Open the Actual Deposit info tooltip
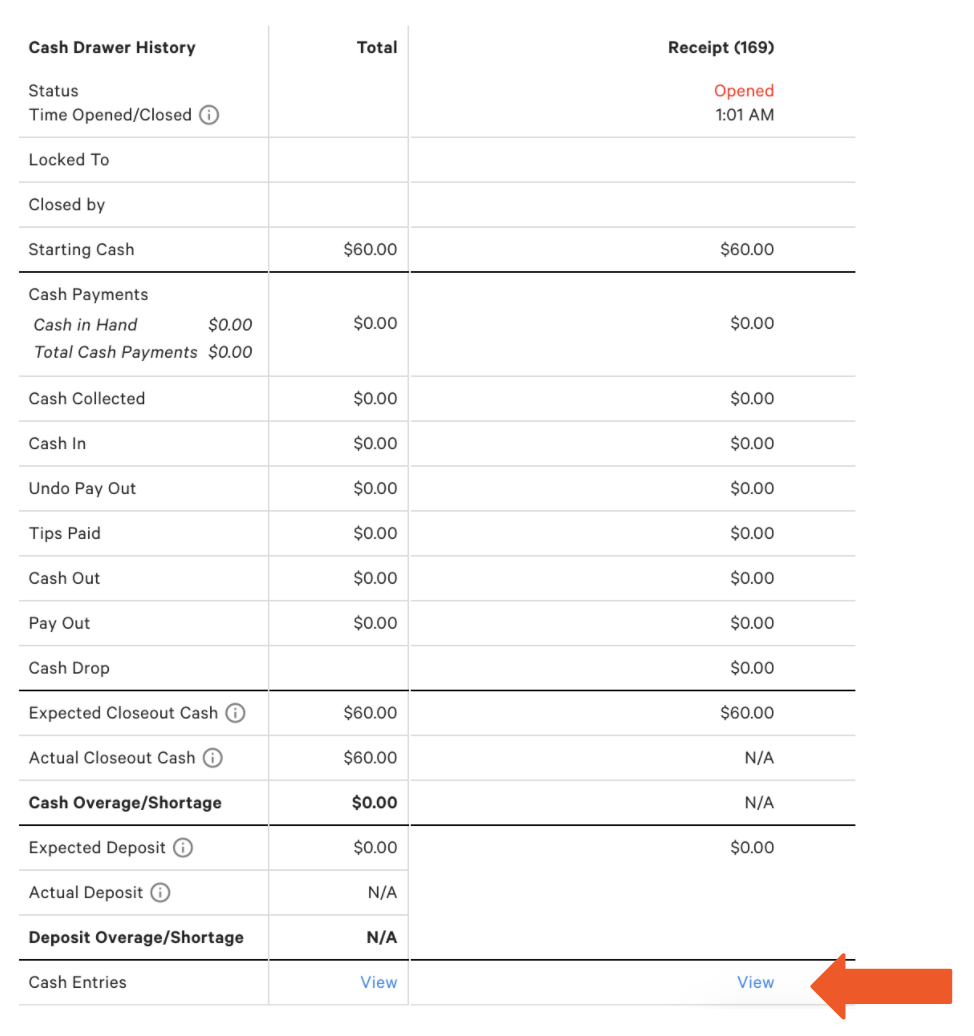Screen dimensions: 974x1036 pos(162,892)
